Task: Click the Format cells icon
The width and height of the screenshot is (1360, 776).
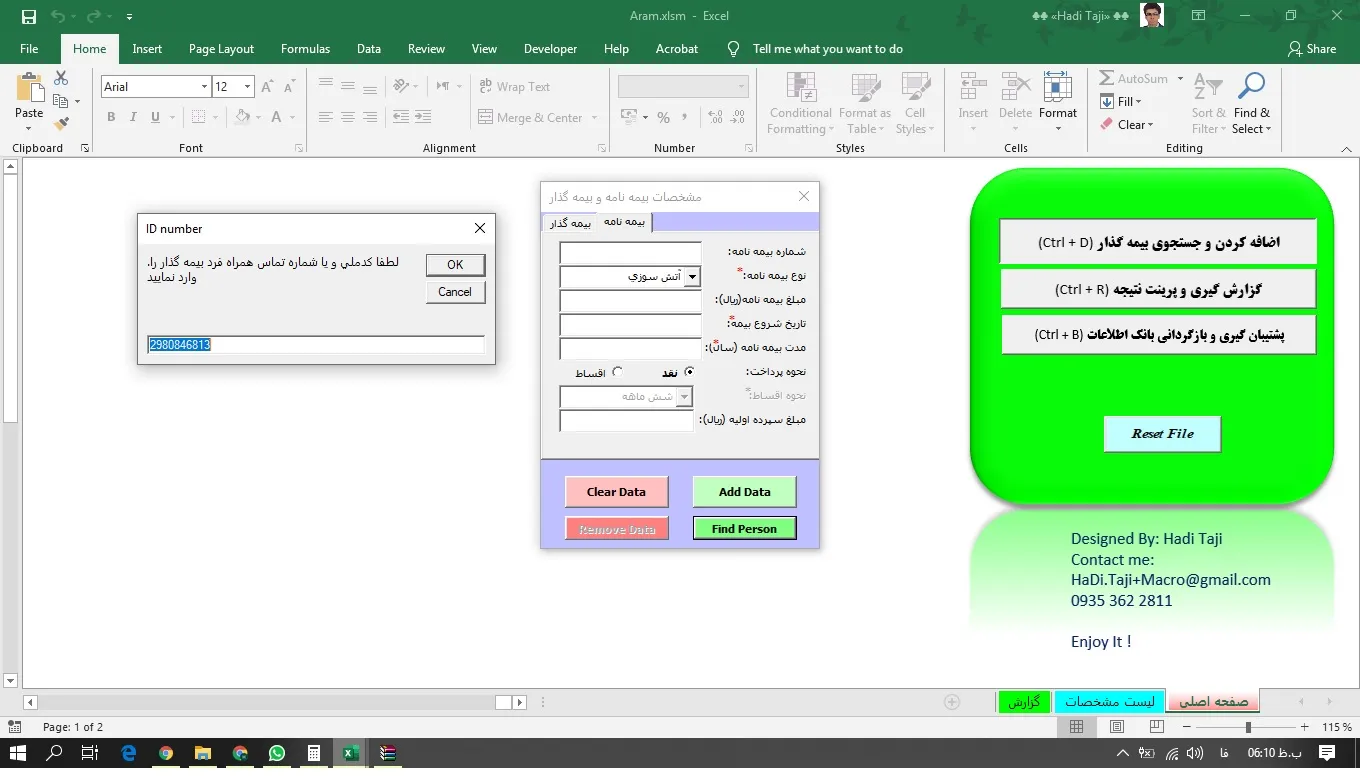Action: click(x=1057, y=90)
